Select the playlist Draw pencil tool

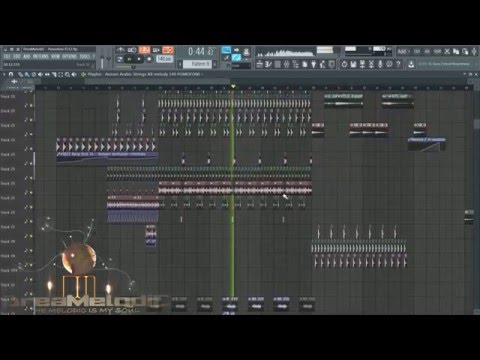[x=21, y=74]
